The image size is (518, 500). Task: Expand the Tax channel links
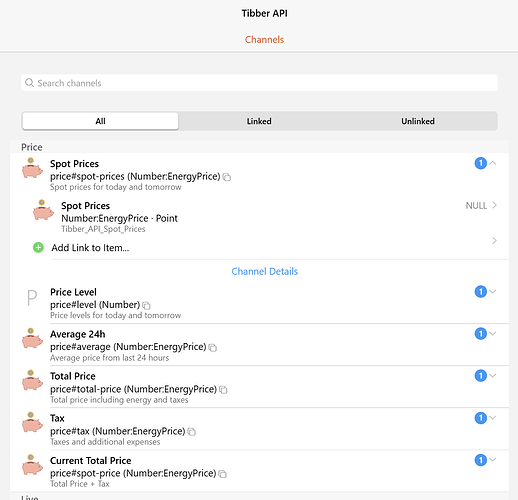tap(493, 418)
